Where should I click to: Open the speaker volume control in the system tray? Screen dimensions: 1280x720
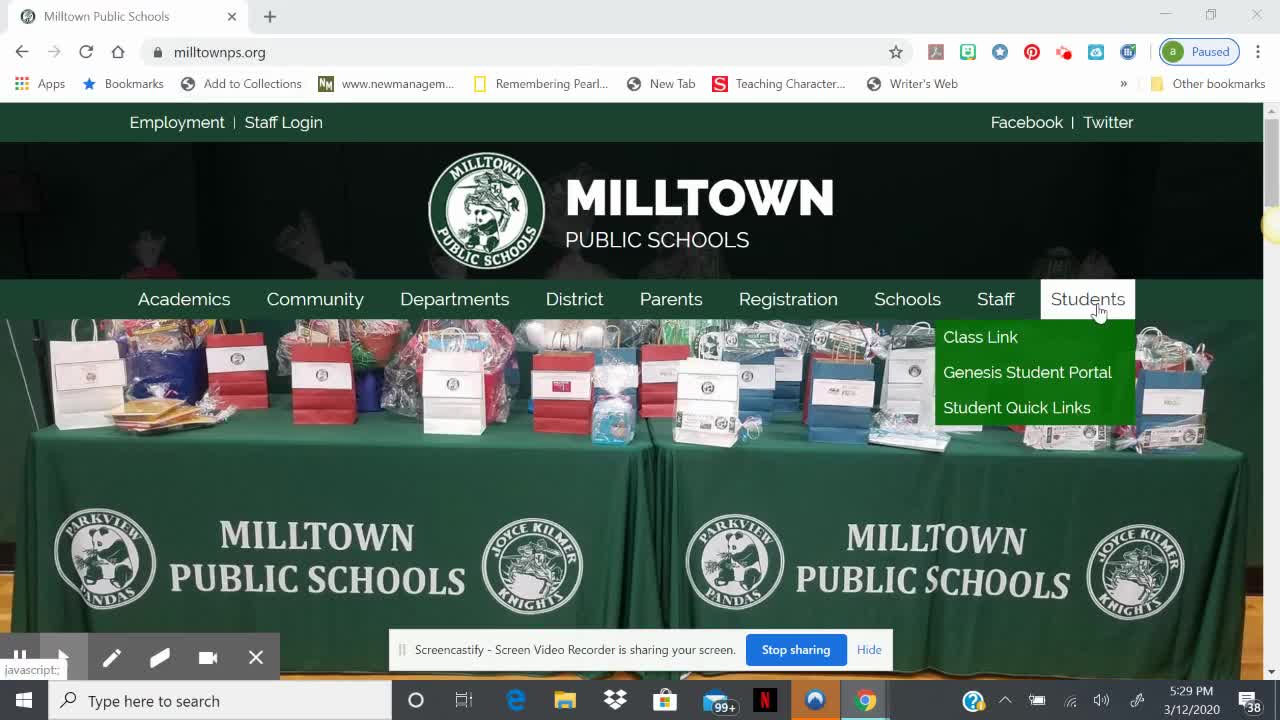point(1101,699)
